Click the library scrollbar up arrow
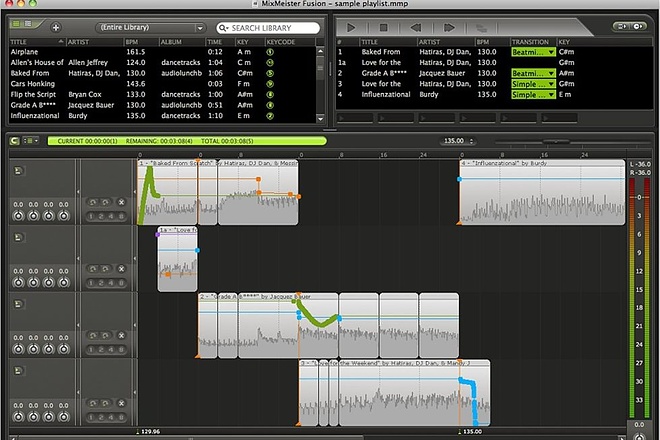This screenshot has height=440, width=660. pyautogui.click(x=320, y=51)
